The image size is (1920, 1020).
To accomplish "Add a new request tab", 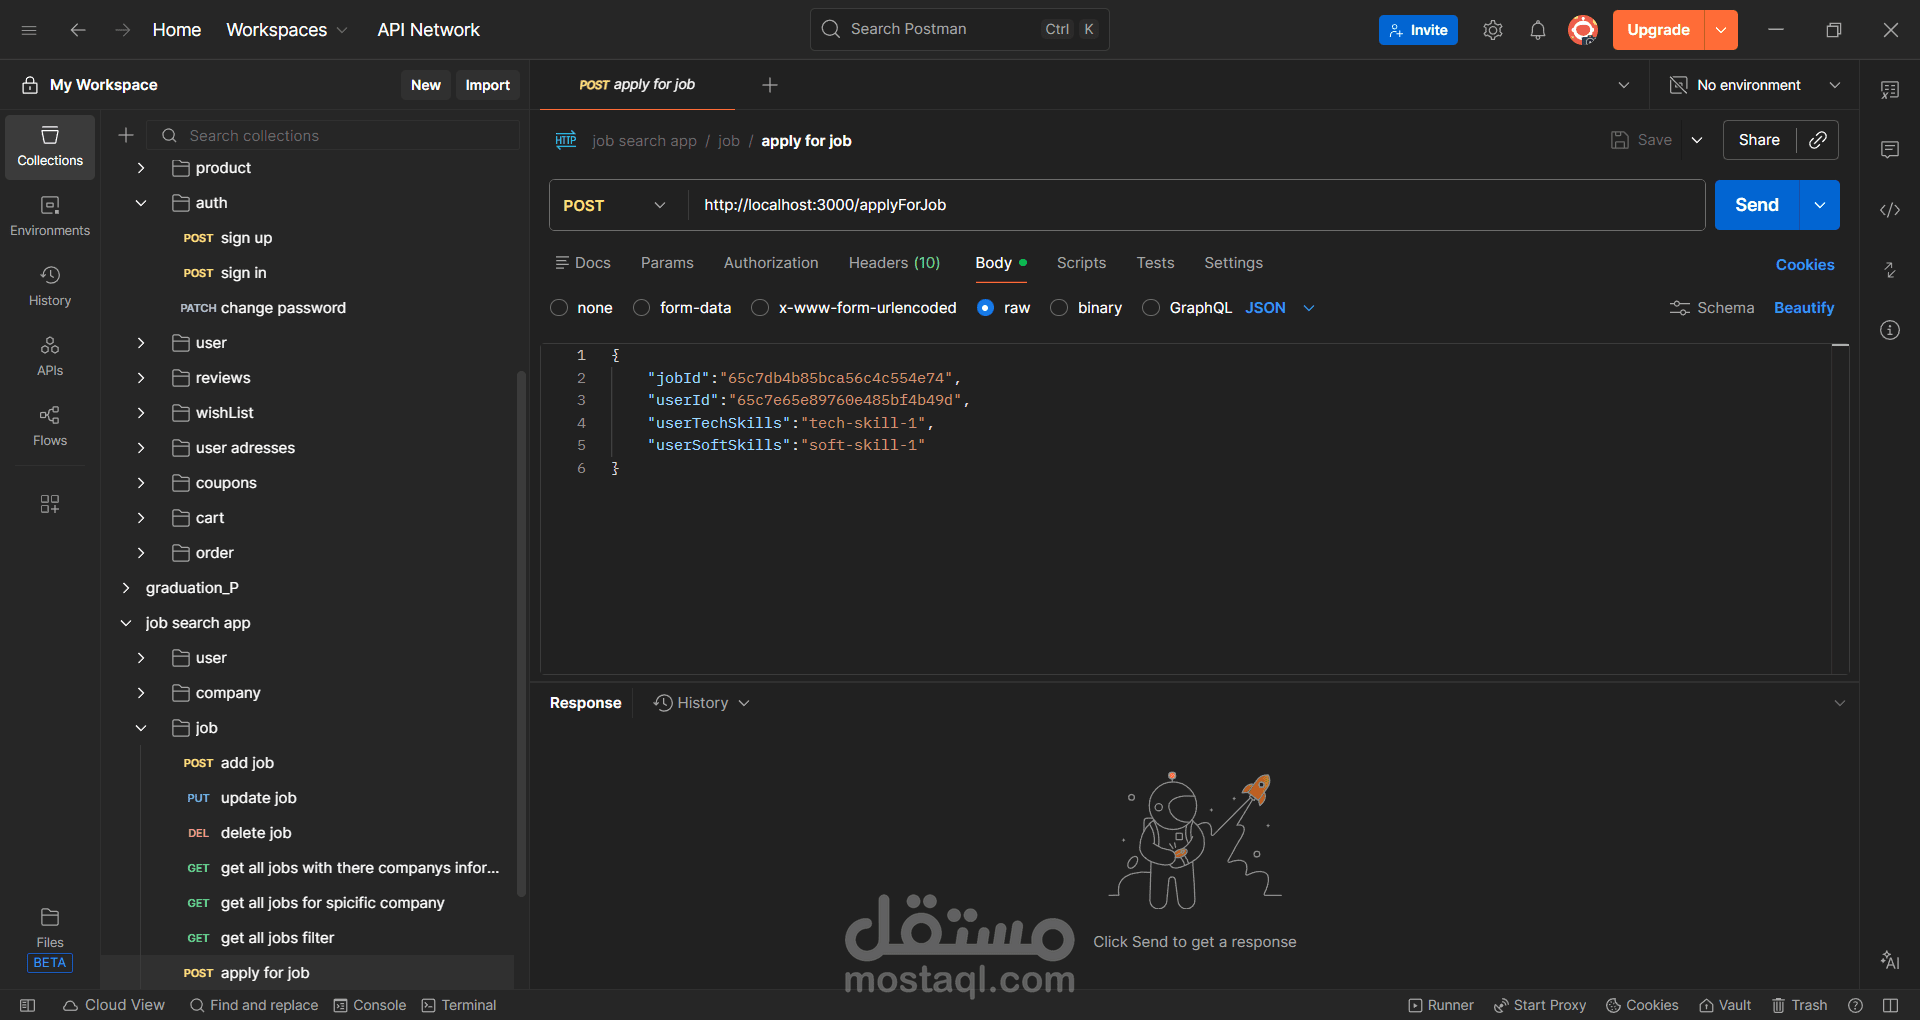I will tap(770, 85).
